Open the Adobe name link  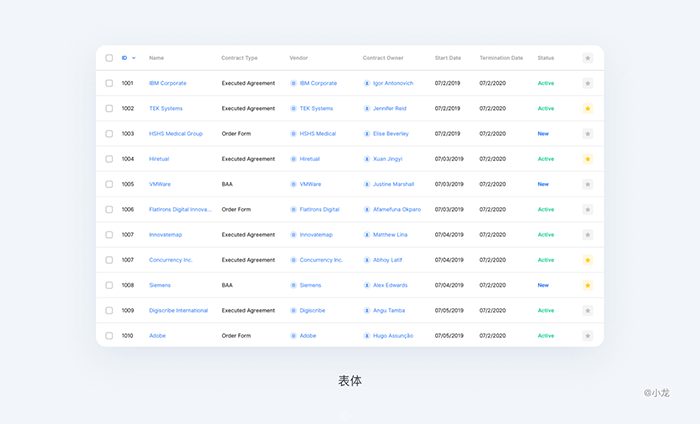[x=157, y=336]
